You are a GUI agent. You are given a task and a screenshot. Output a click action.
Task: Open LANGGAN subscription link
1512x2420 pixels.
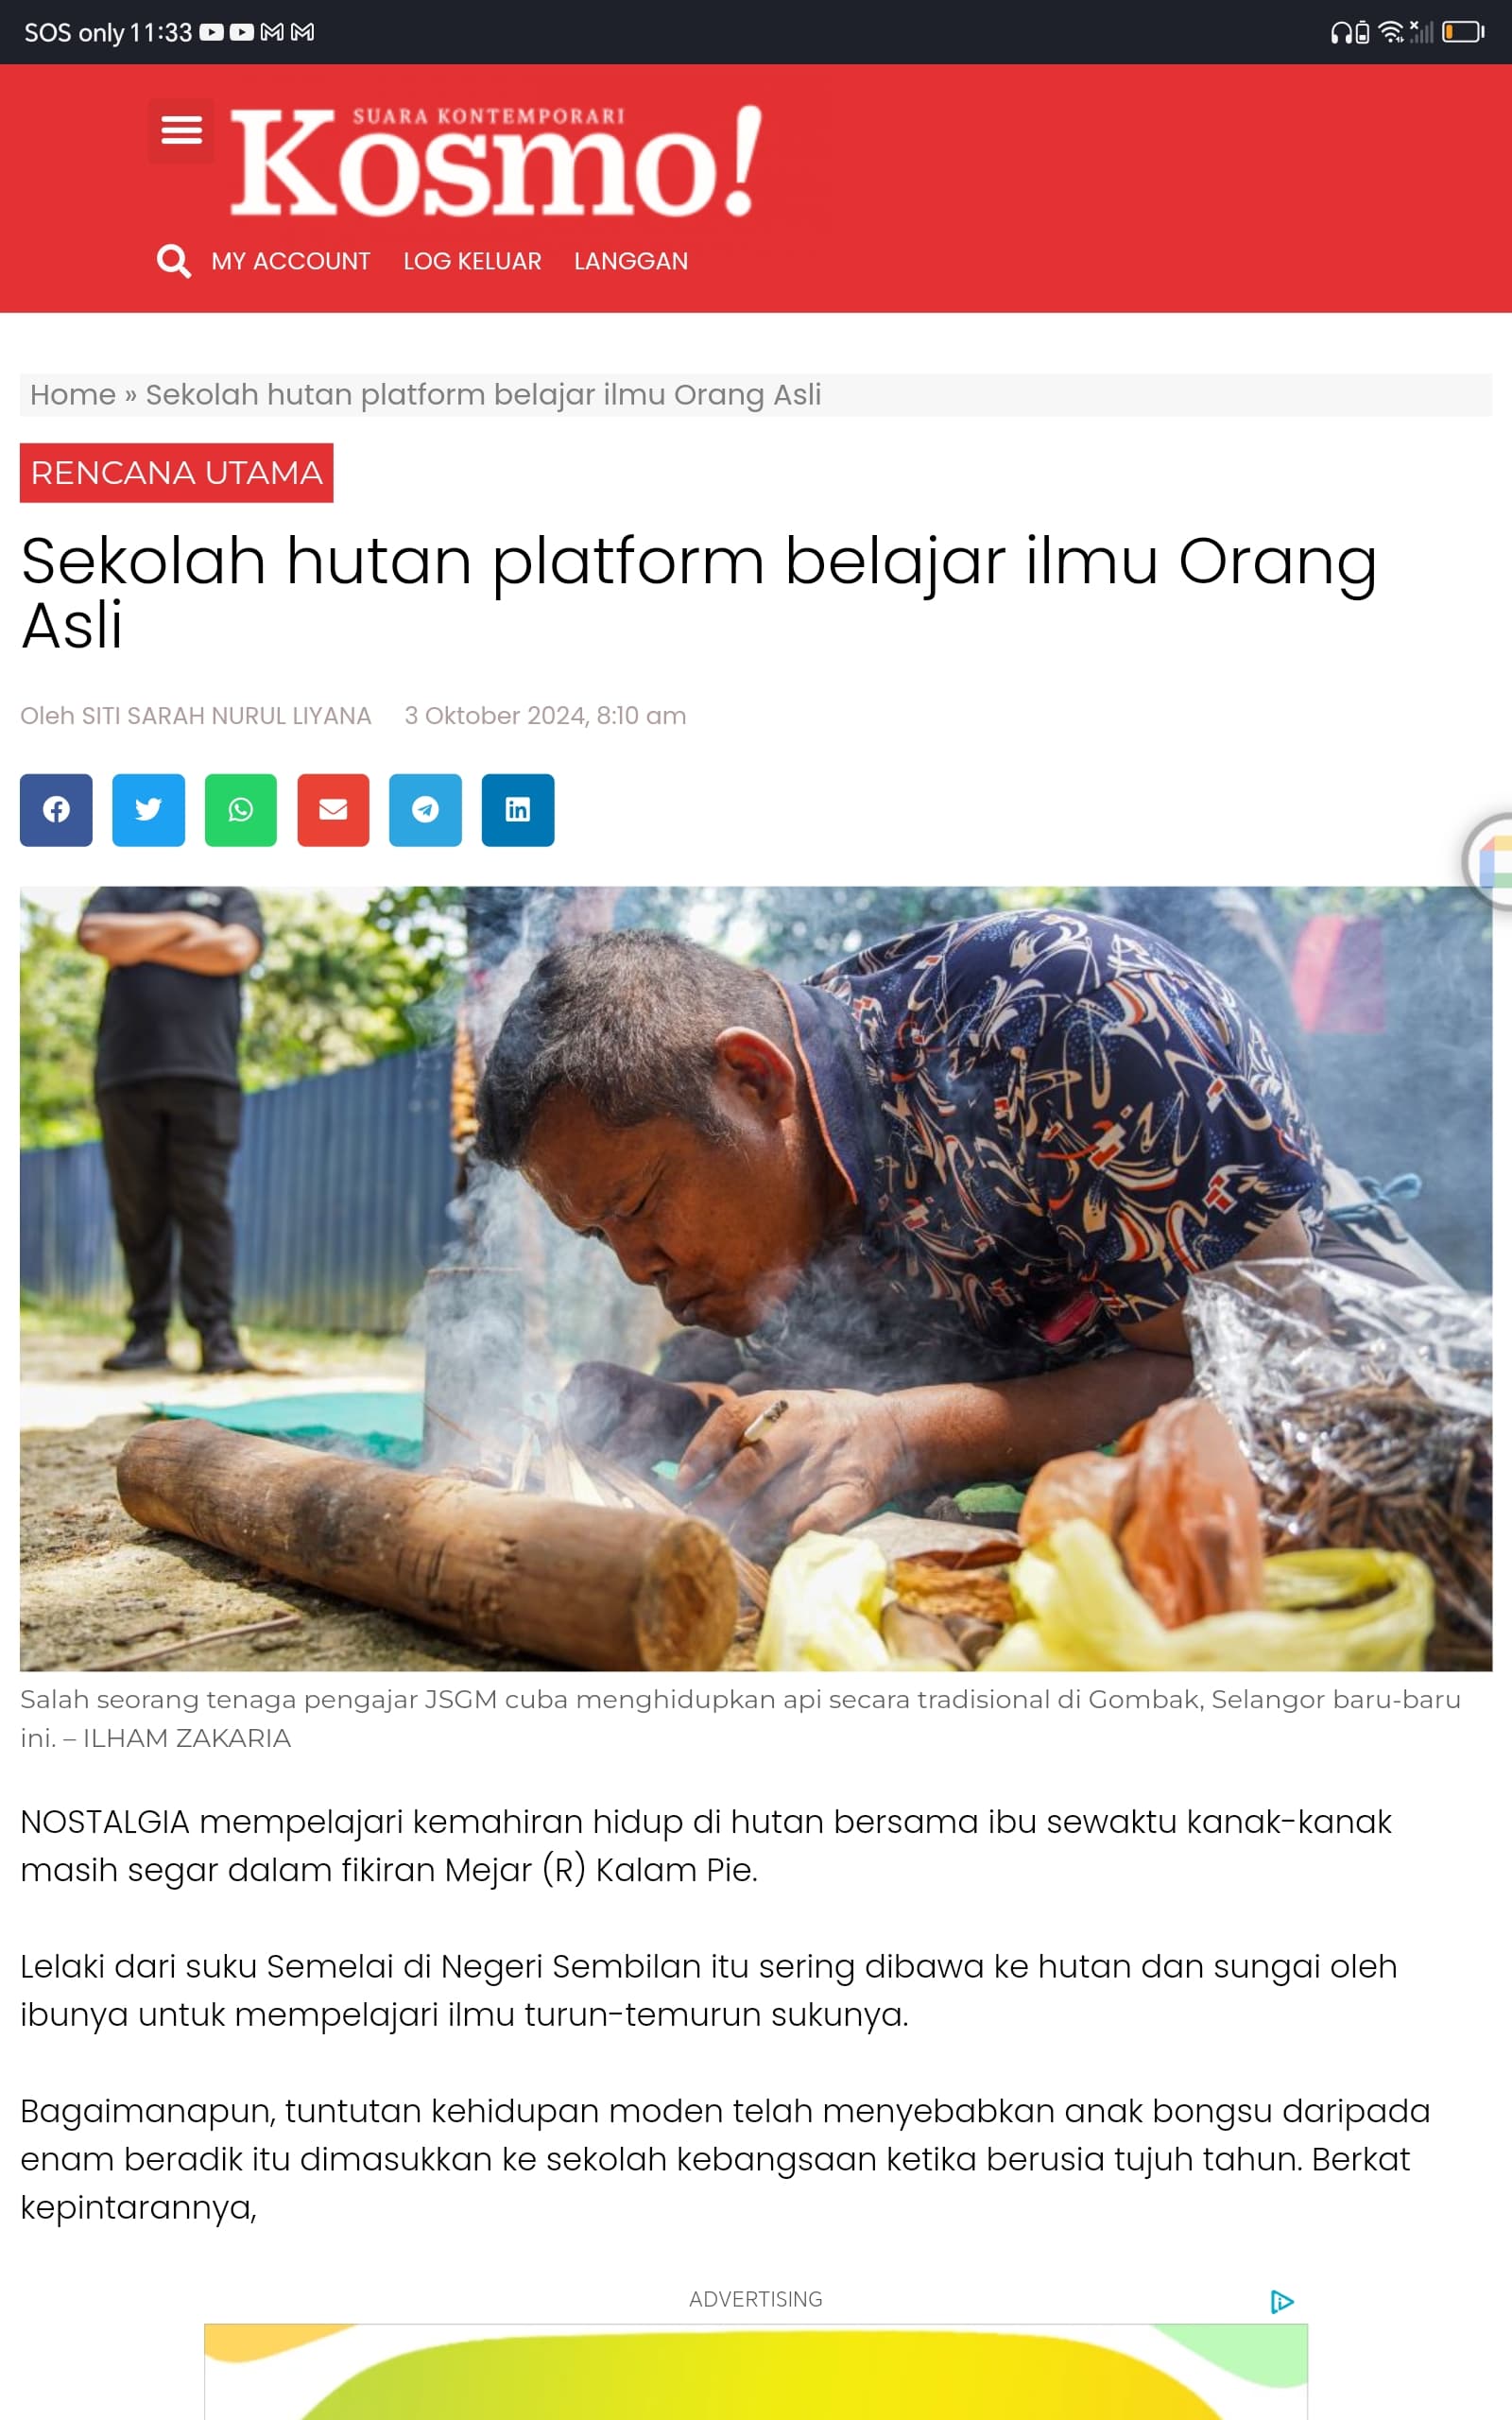631,261
